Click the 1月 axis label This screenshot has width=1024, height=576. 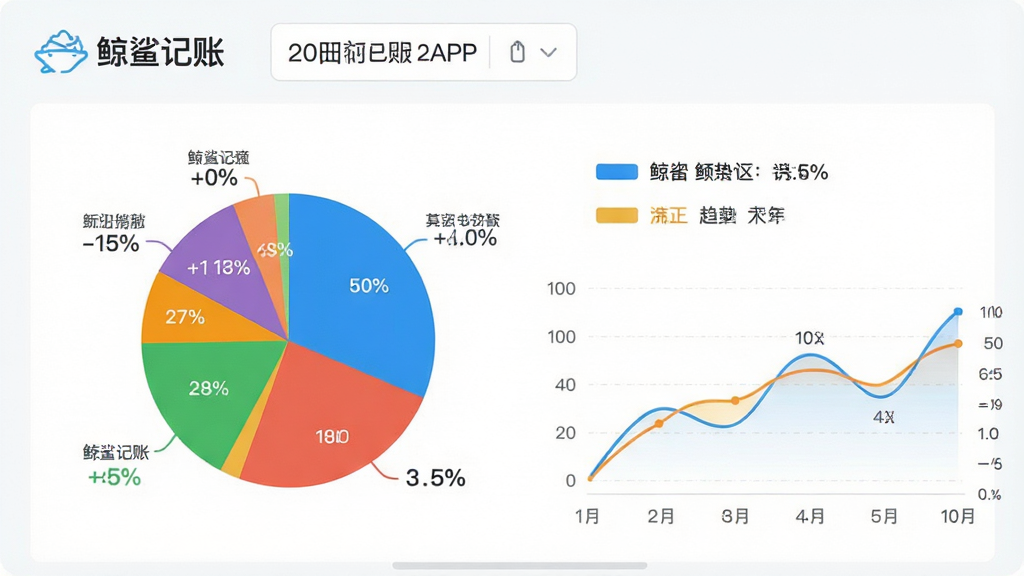coord(587,517)
